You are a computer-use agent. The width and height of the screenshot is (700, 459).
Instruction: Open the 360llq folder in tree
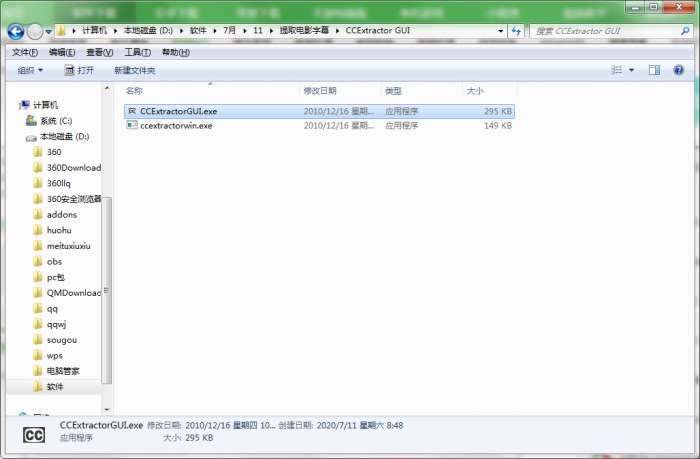pyautogui.click(x=58, y=183)
